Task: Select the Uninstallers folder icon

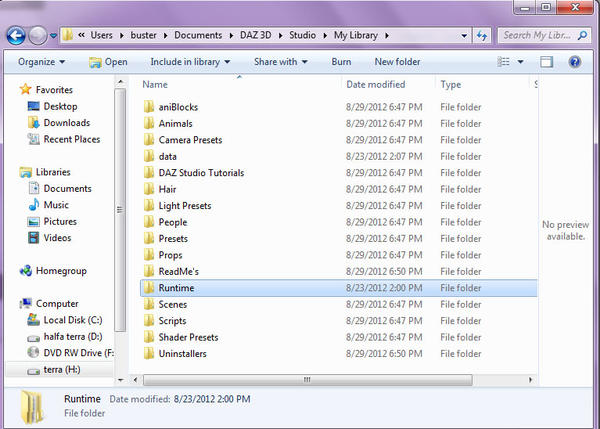Action: (x=149, y=354)
